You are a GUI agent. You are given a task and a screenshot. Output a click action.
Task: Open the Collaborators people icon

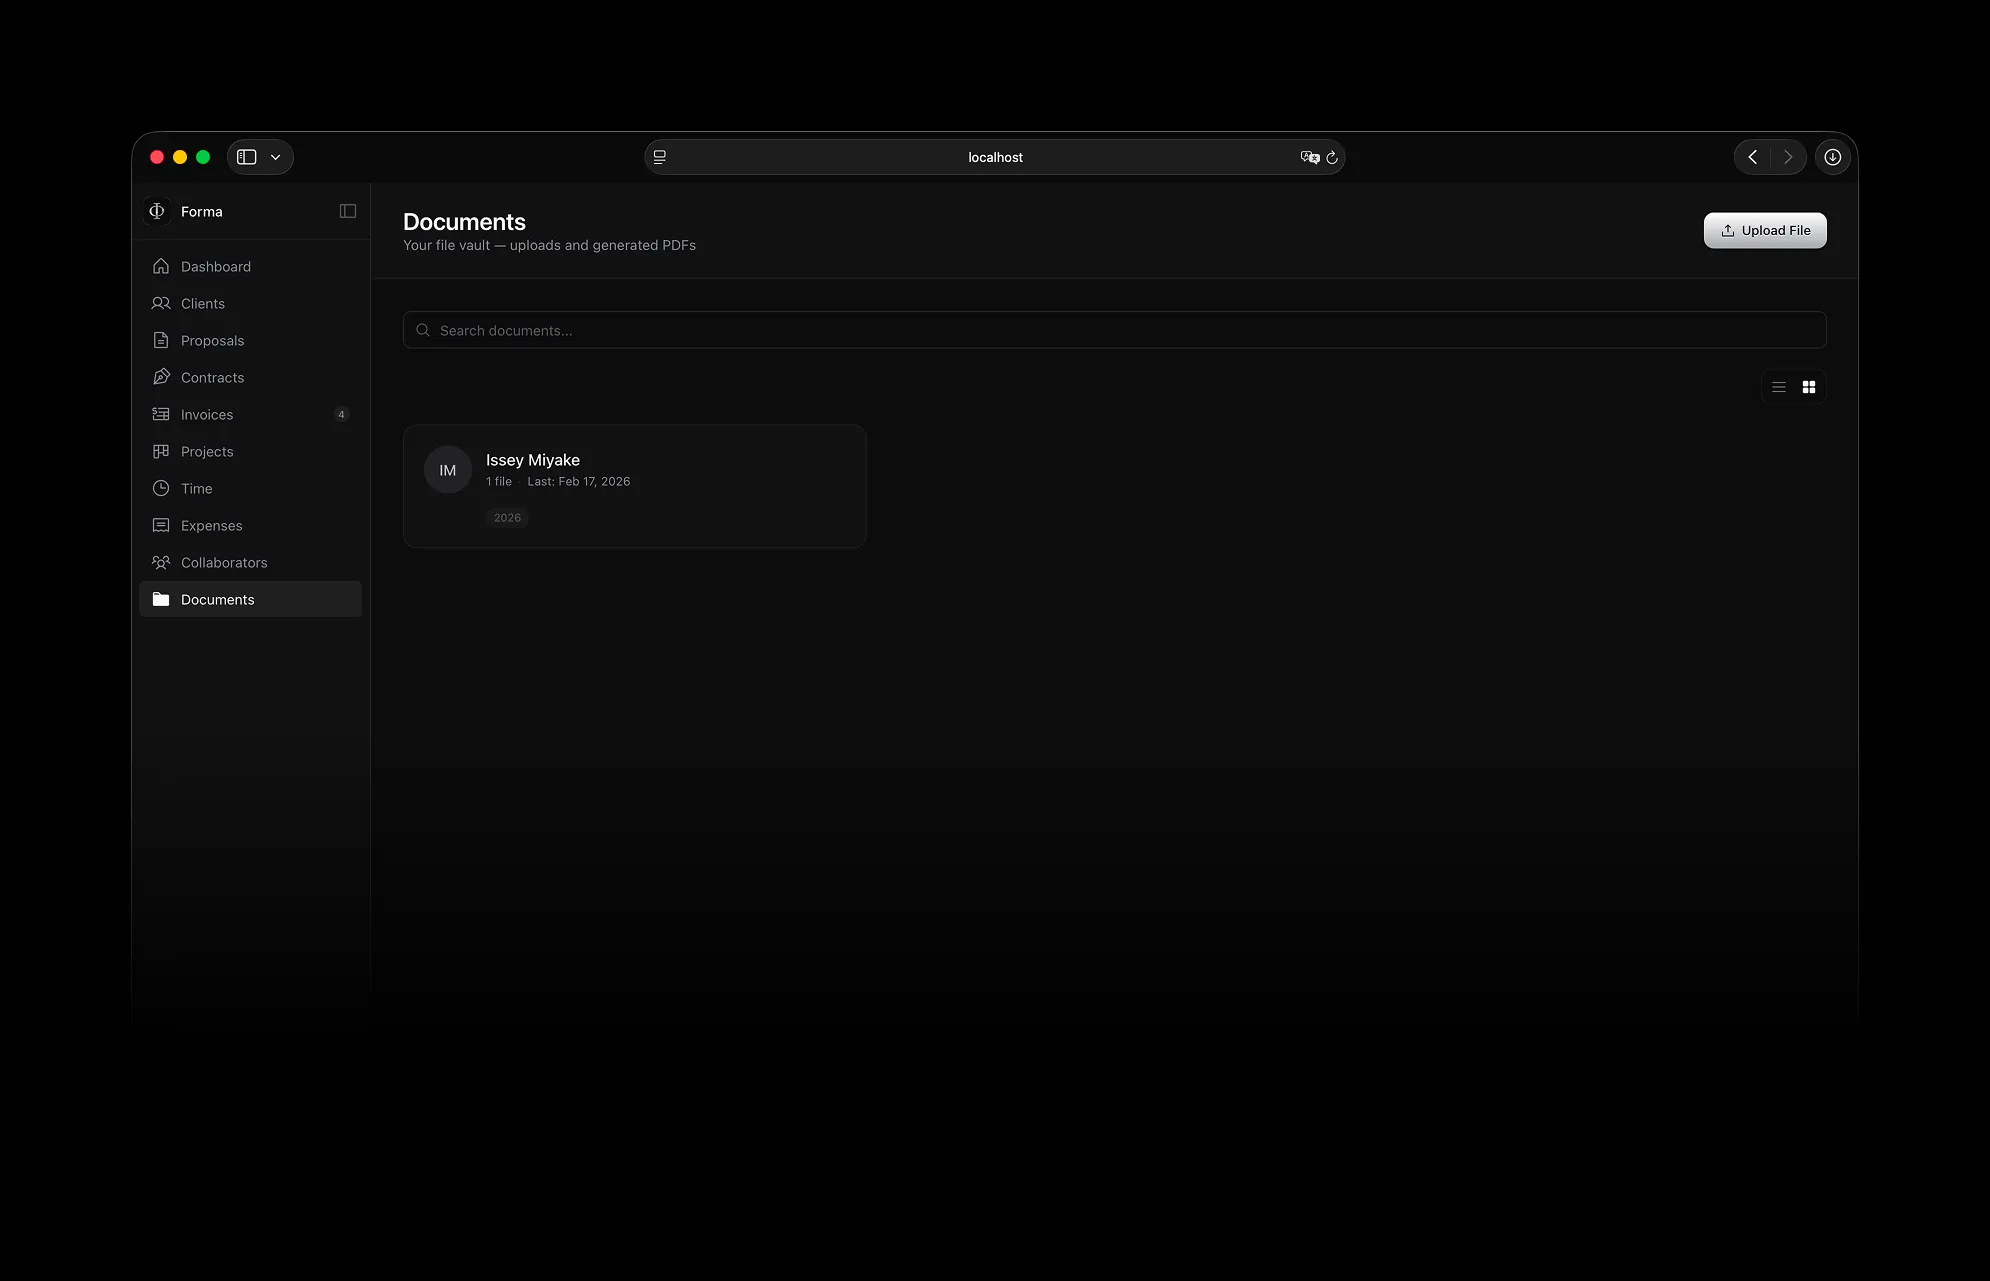(x=161, y=563)
